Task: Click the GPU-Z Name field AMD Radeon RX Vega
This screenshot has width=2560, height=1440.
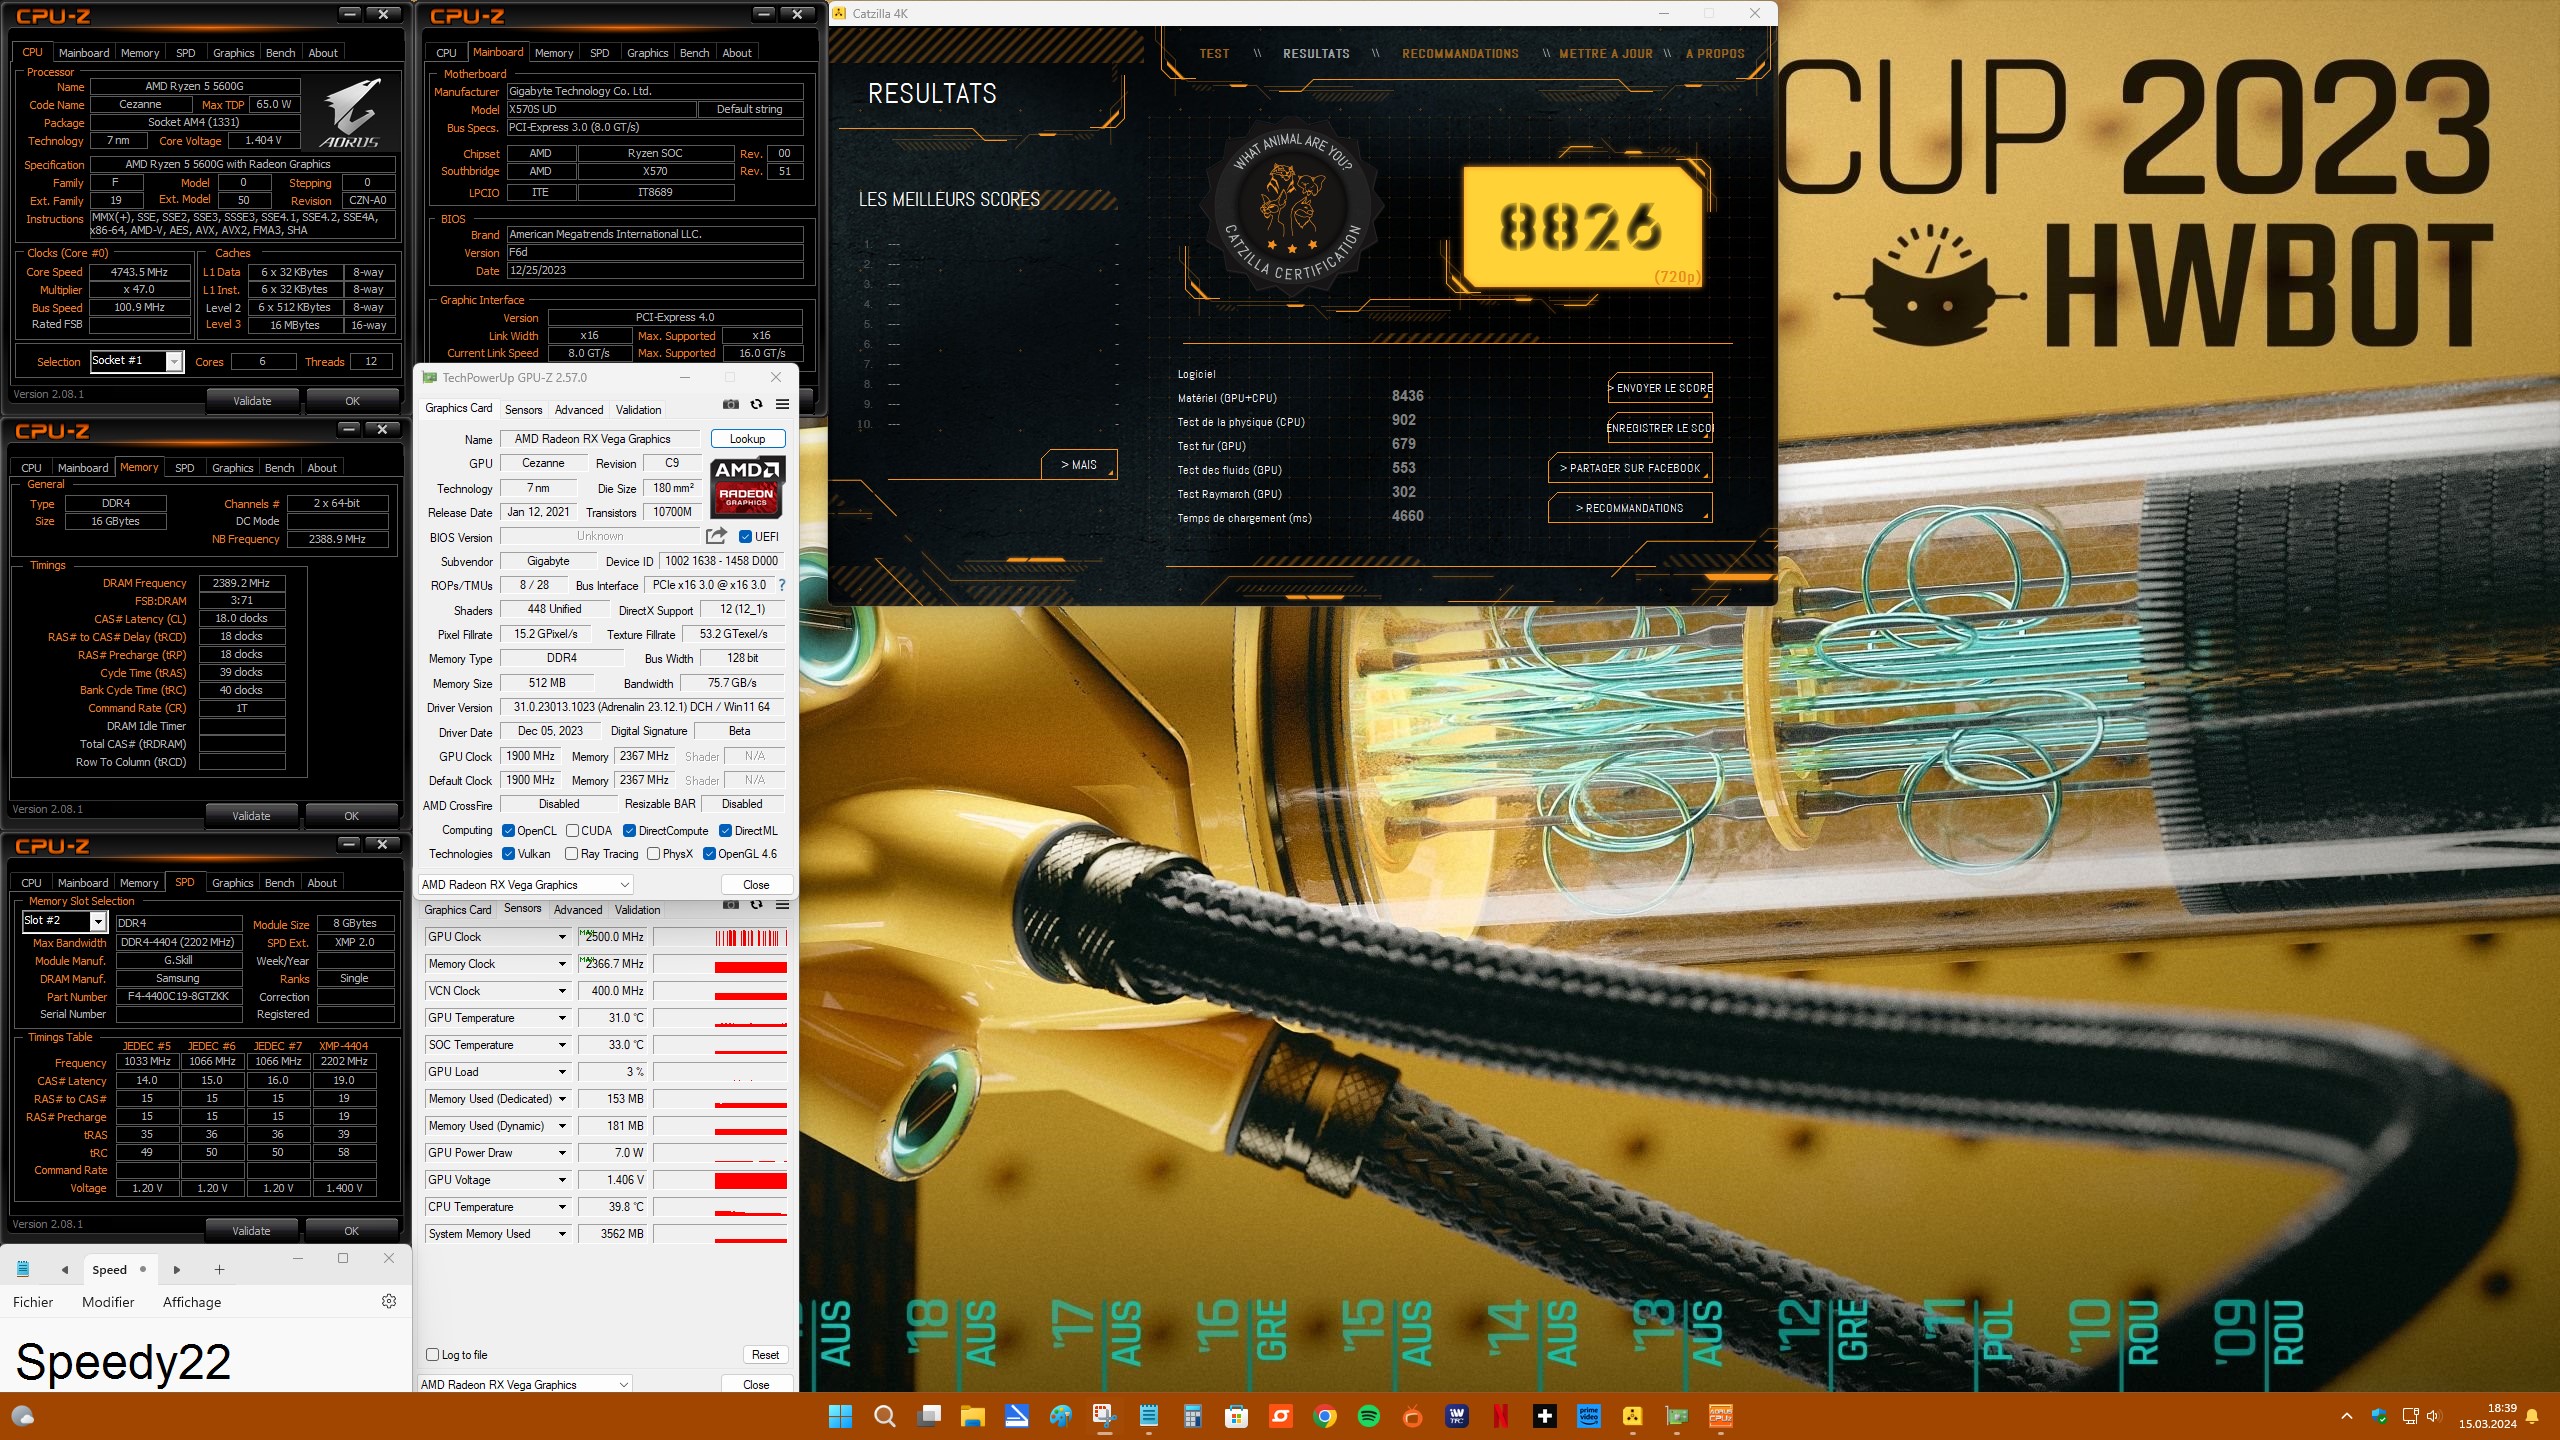Action: point(600,439)
